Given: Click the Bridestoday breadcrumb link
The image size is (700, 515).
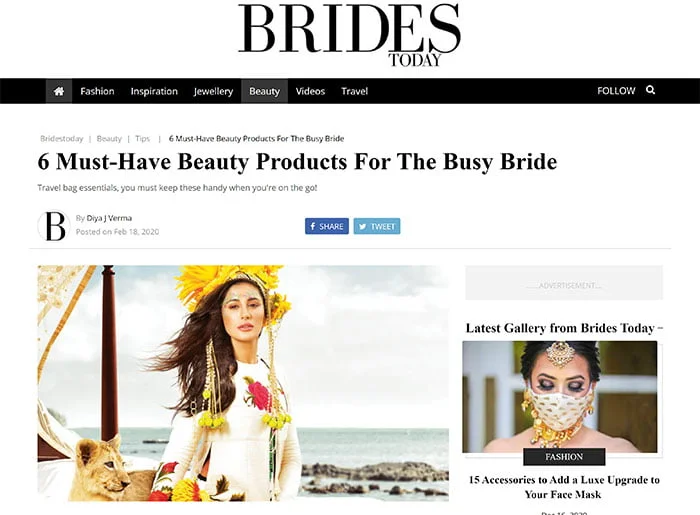Looking at the screenshot, I should pos(62,139).
